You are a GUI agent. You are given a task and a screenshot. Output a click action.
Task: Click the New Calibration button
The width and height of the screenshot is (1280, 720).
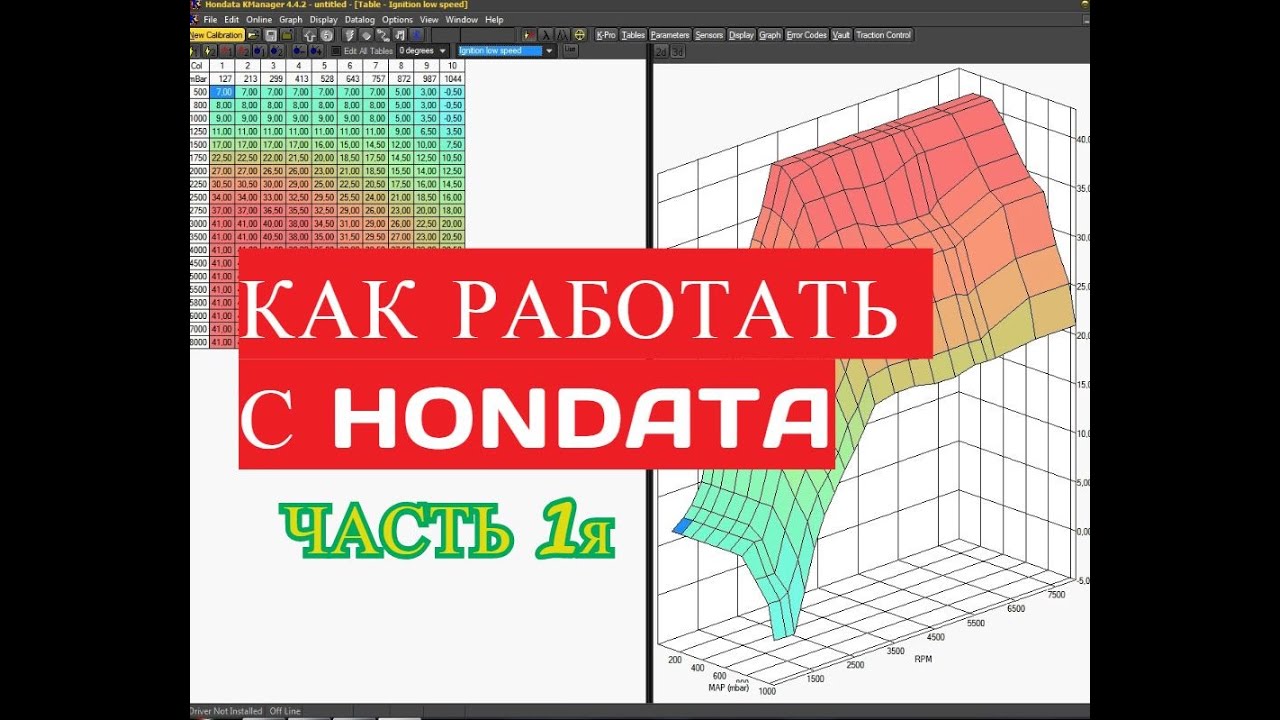click(x=217, y=35)
